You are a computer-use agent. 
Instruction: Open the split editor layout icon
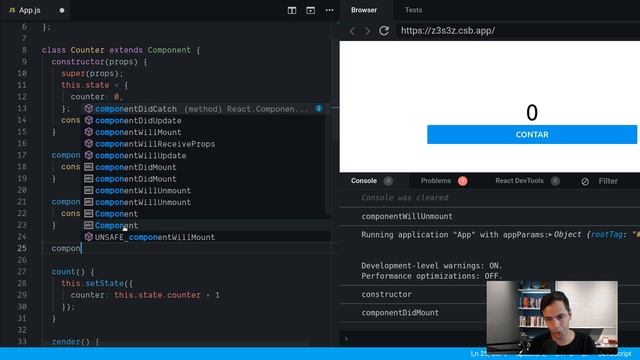coord(292,10)
